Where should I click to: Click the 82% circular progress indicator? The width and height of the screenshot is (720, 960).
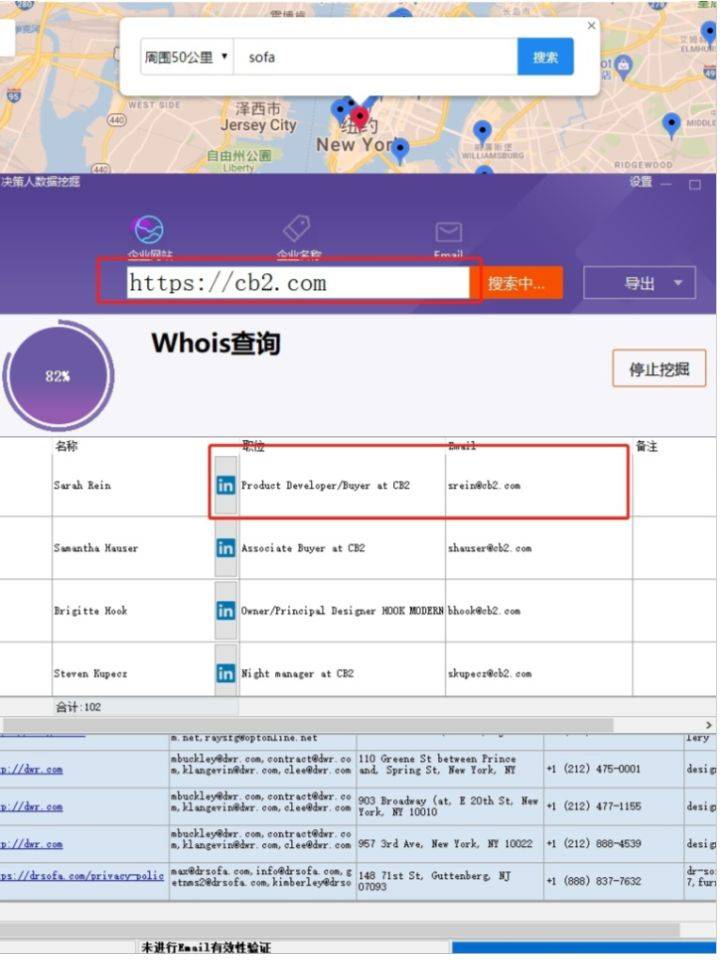(57, 376)
